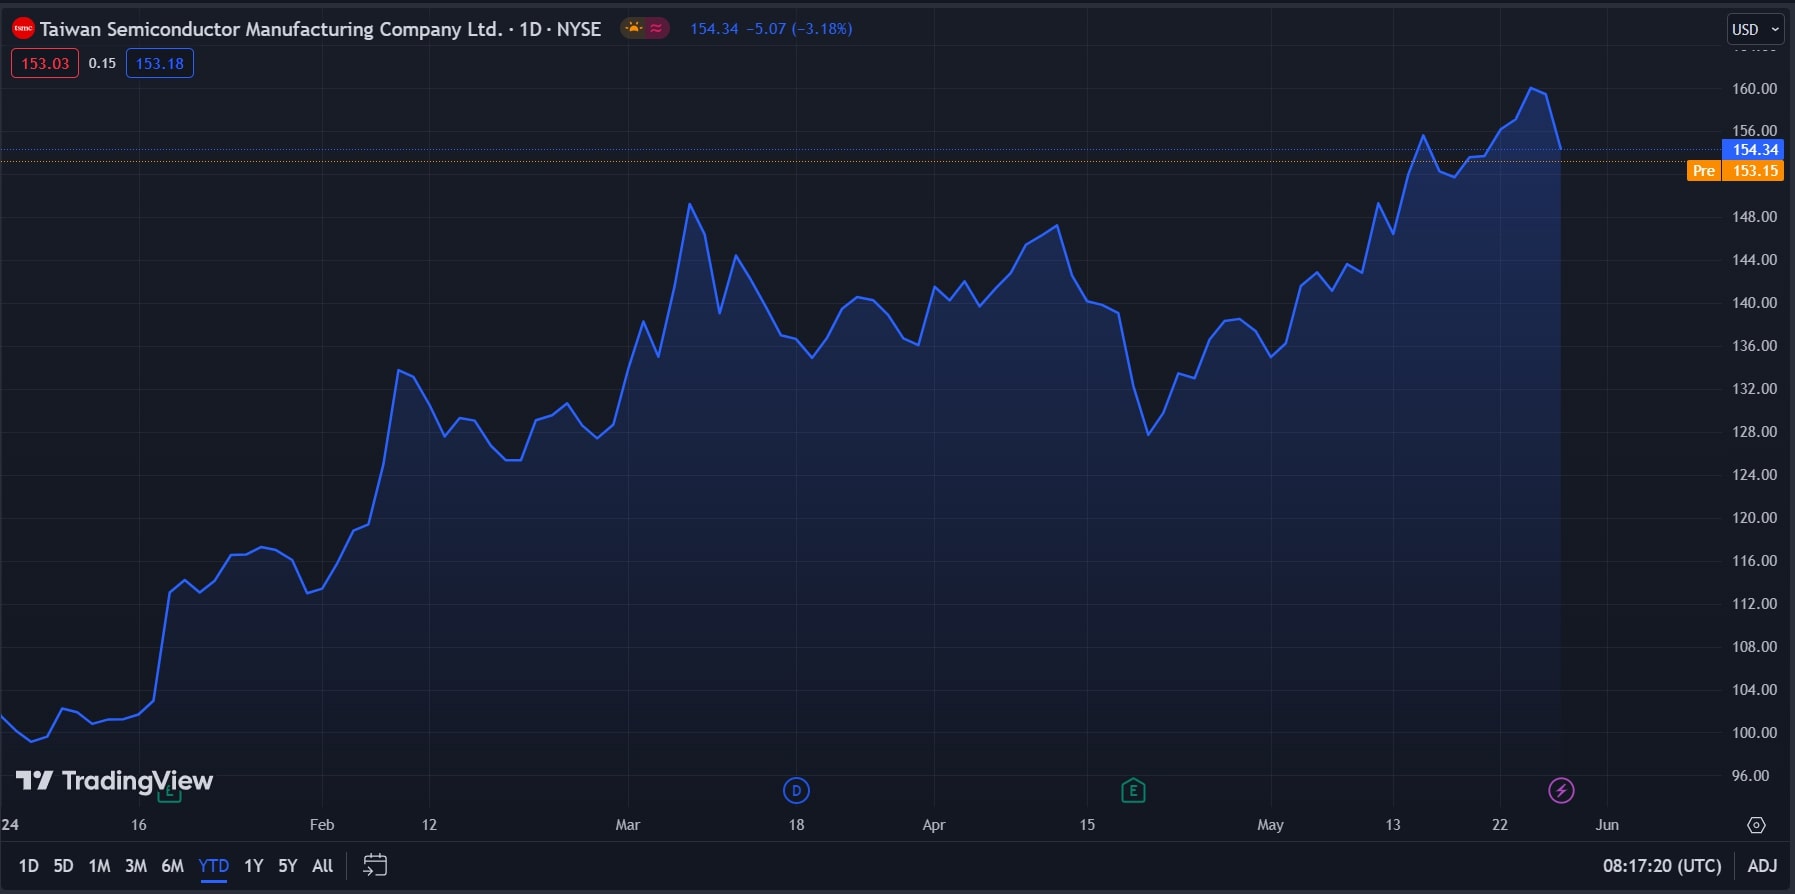
Task: Click the earnings E marker icon
Action: point(1133,791)
